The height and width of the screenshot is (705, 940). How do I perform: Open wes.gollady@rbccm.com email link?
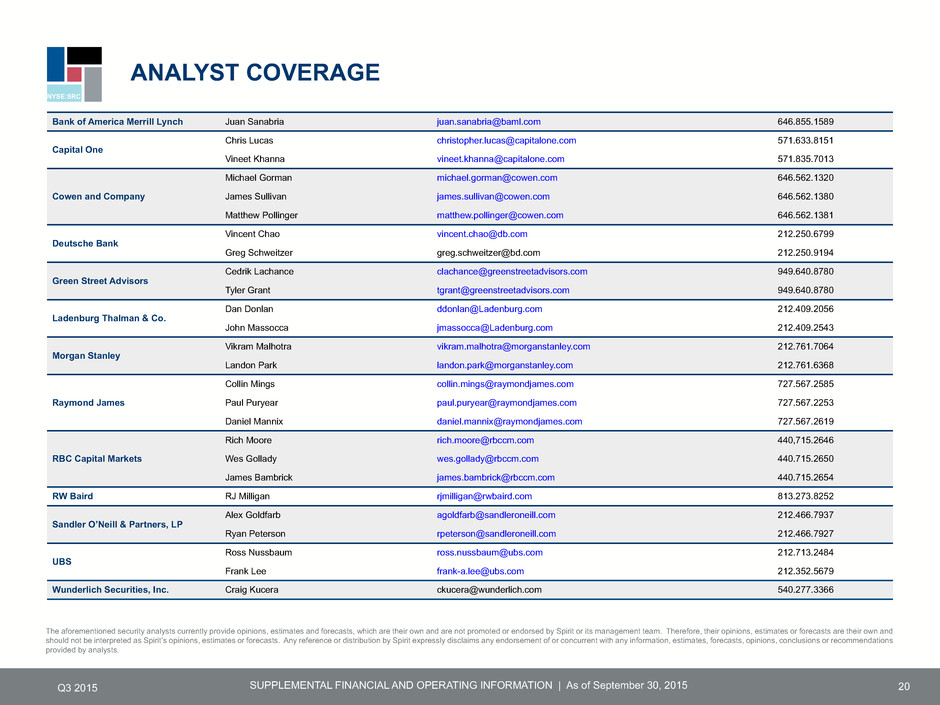coord(487,459)
